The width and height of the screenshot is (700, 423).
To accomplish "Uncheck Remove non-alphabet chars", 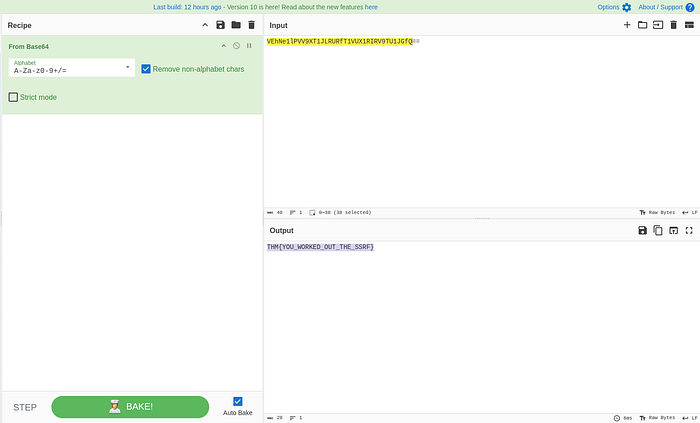I will (x=146, y=69).
